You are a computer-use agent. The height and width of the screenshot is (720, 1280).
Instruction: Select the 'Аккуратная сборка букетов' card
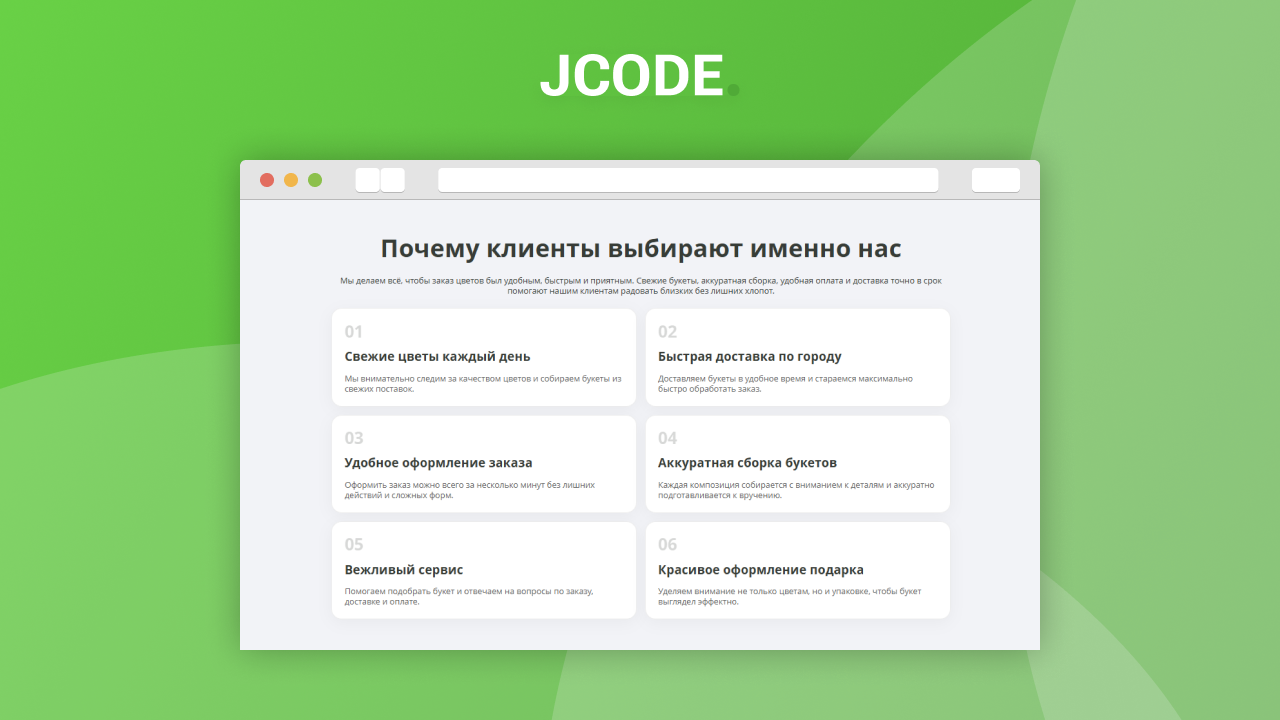pyautogui.click(x=797, y=464)
